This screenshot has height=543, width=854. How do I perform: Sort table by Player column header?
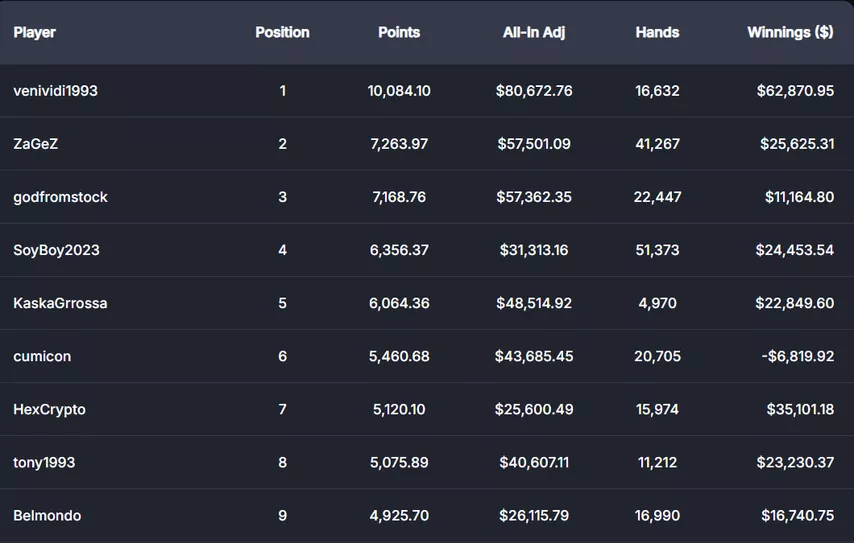[35, 32]
